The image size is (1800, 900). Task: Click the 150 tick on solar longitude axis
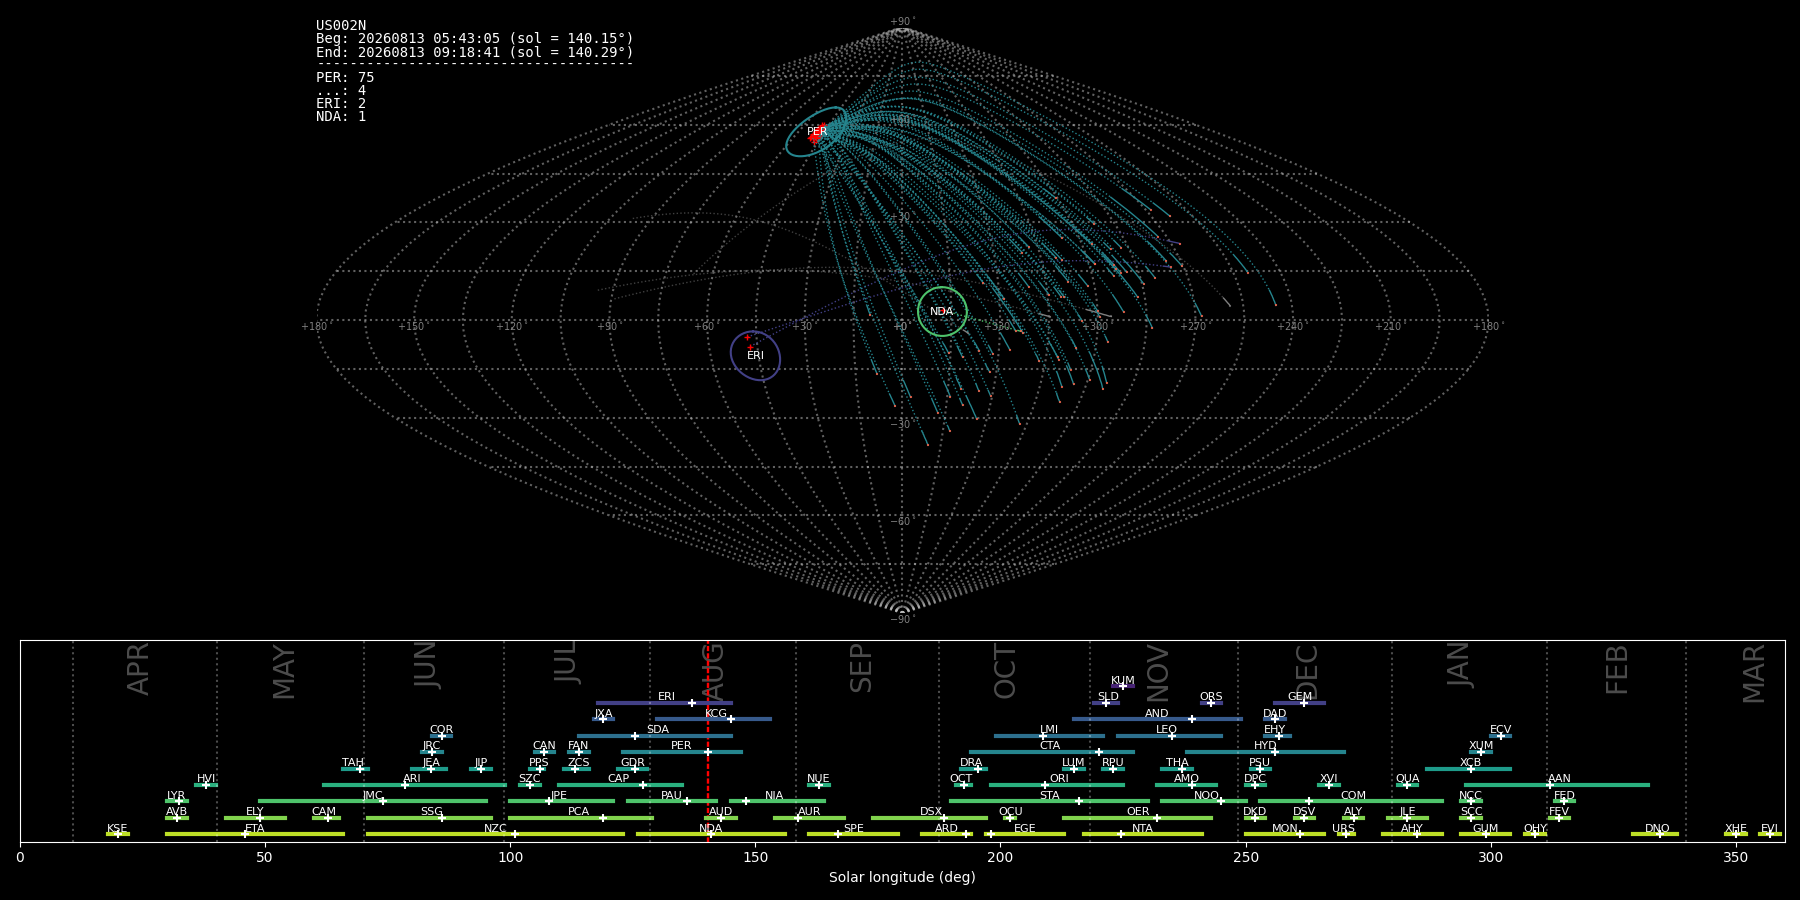755,857
